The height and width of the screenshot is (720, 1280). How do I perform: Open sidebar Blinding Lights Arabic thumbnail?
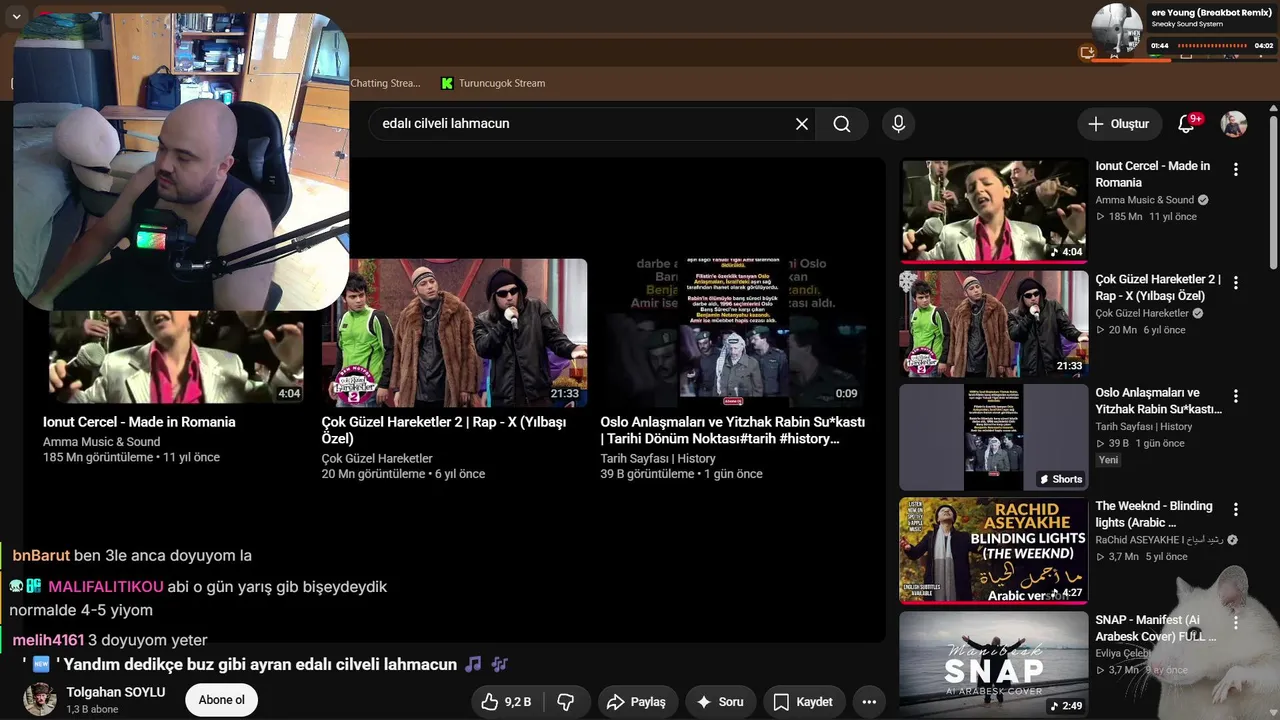993,551
